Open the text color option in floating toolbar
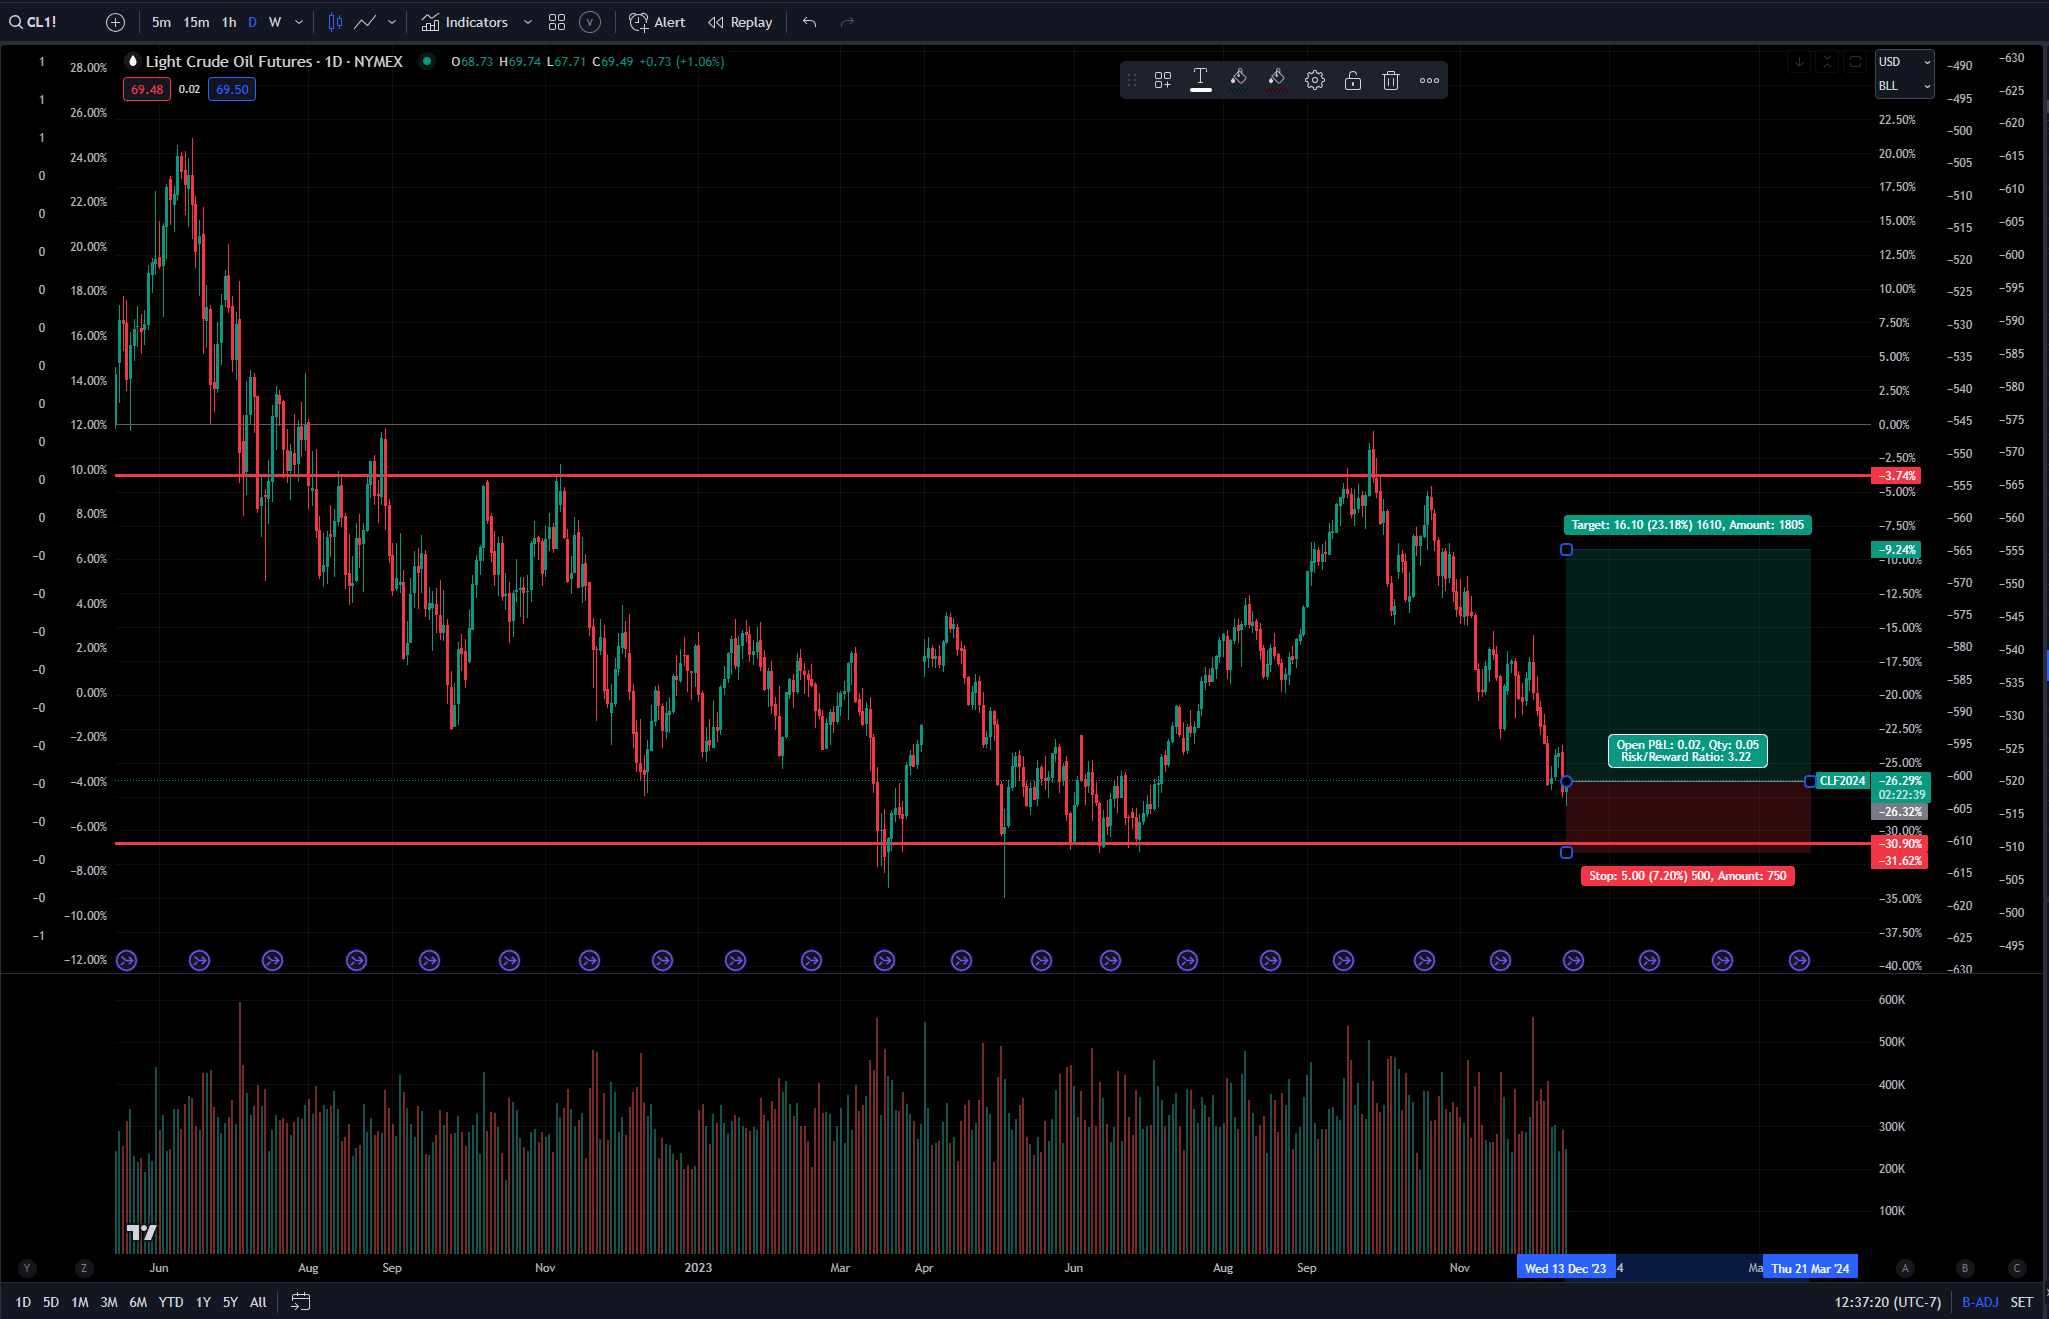The height and width of the screenshot is (1319, 2049). coord(1200,80)
